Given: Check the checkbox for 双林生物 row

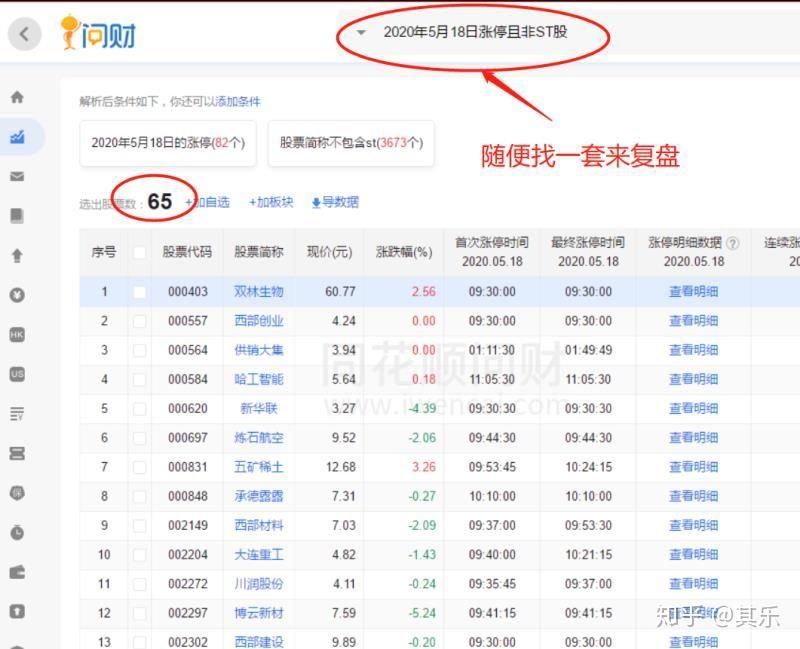Looking at the screenshot, I should click(x=139, y=292).
